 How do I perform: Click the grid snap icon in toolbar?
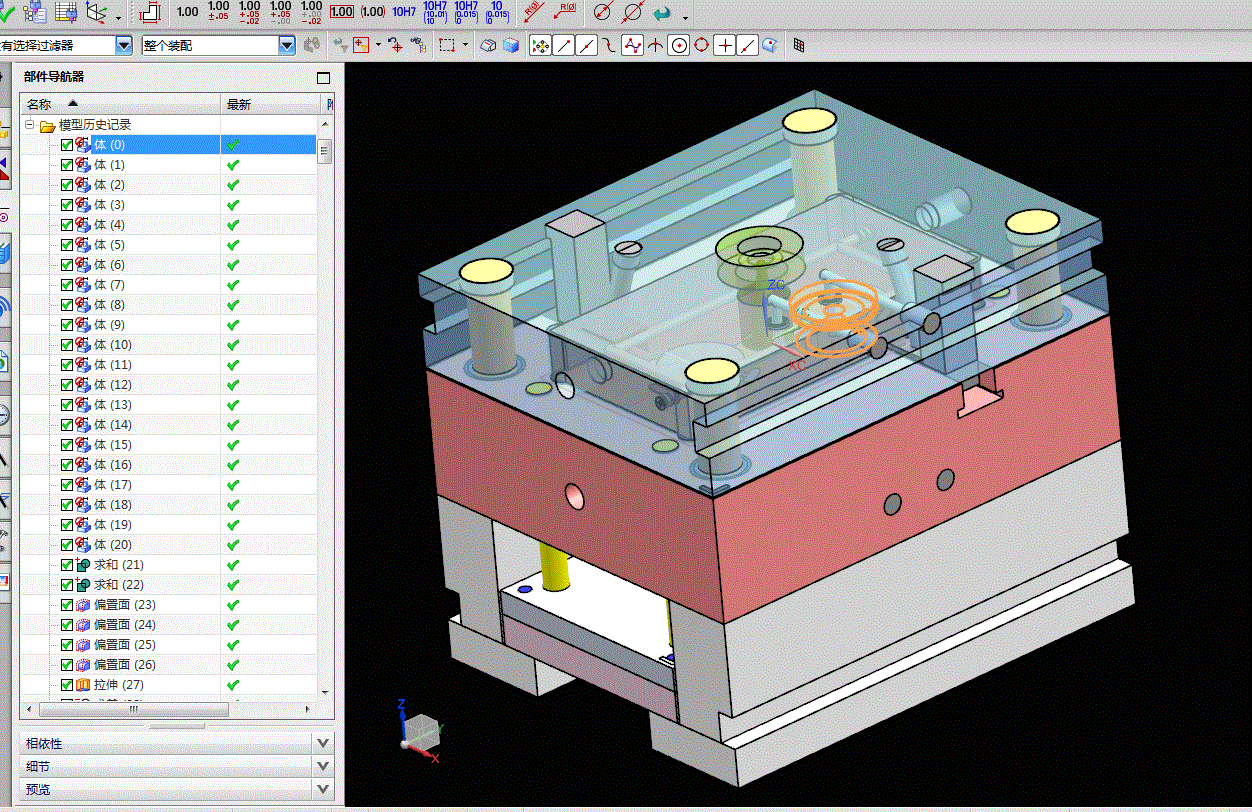(x=799, y=45)
